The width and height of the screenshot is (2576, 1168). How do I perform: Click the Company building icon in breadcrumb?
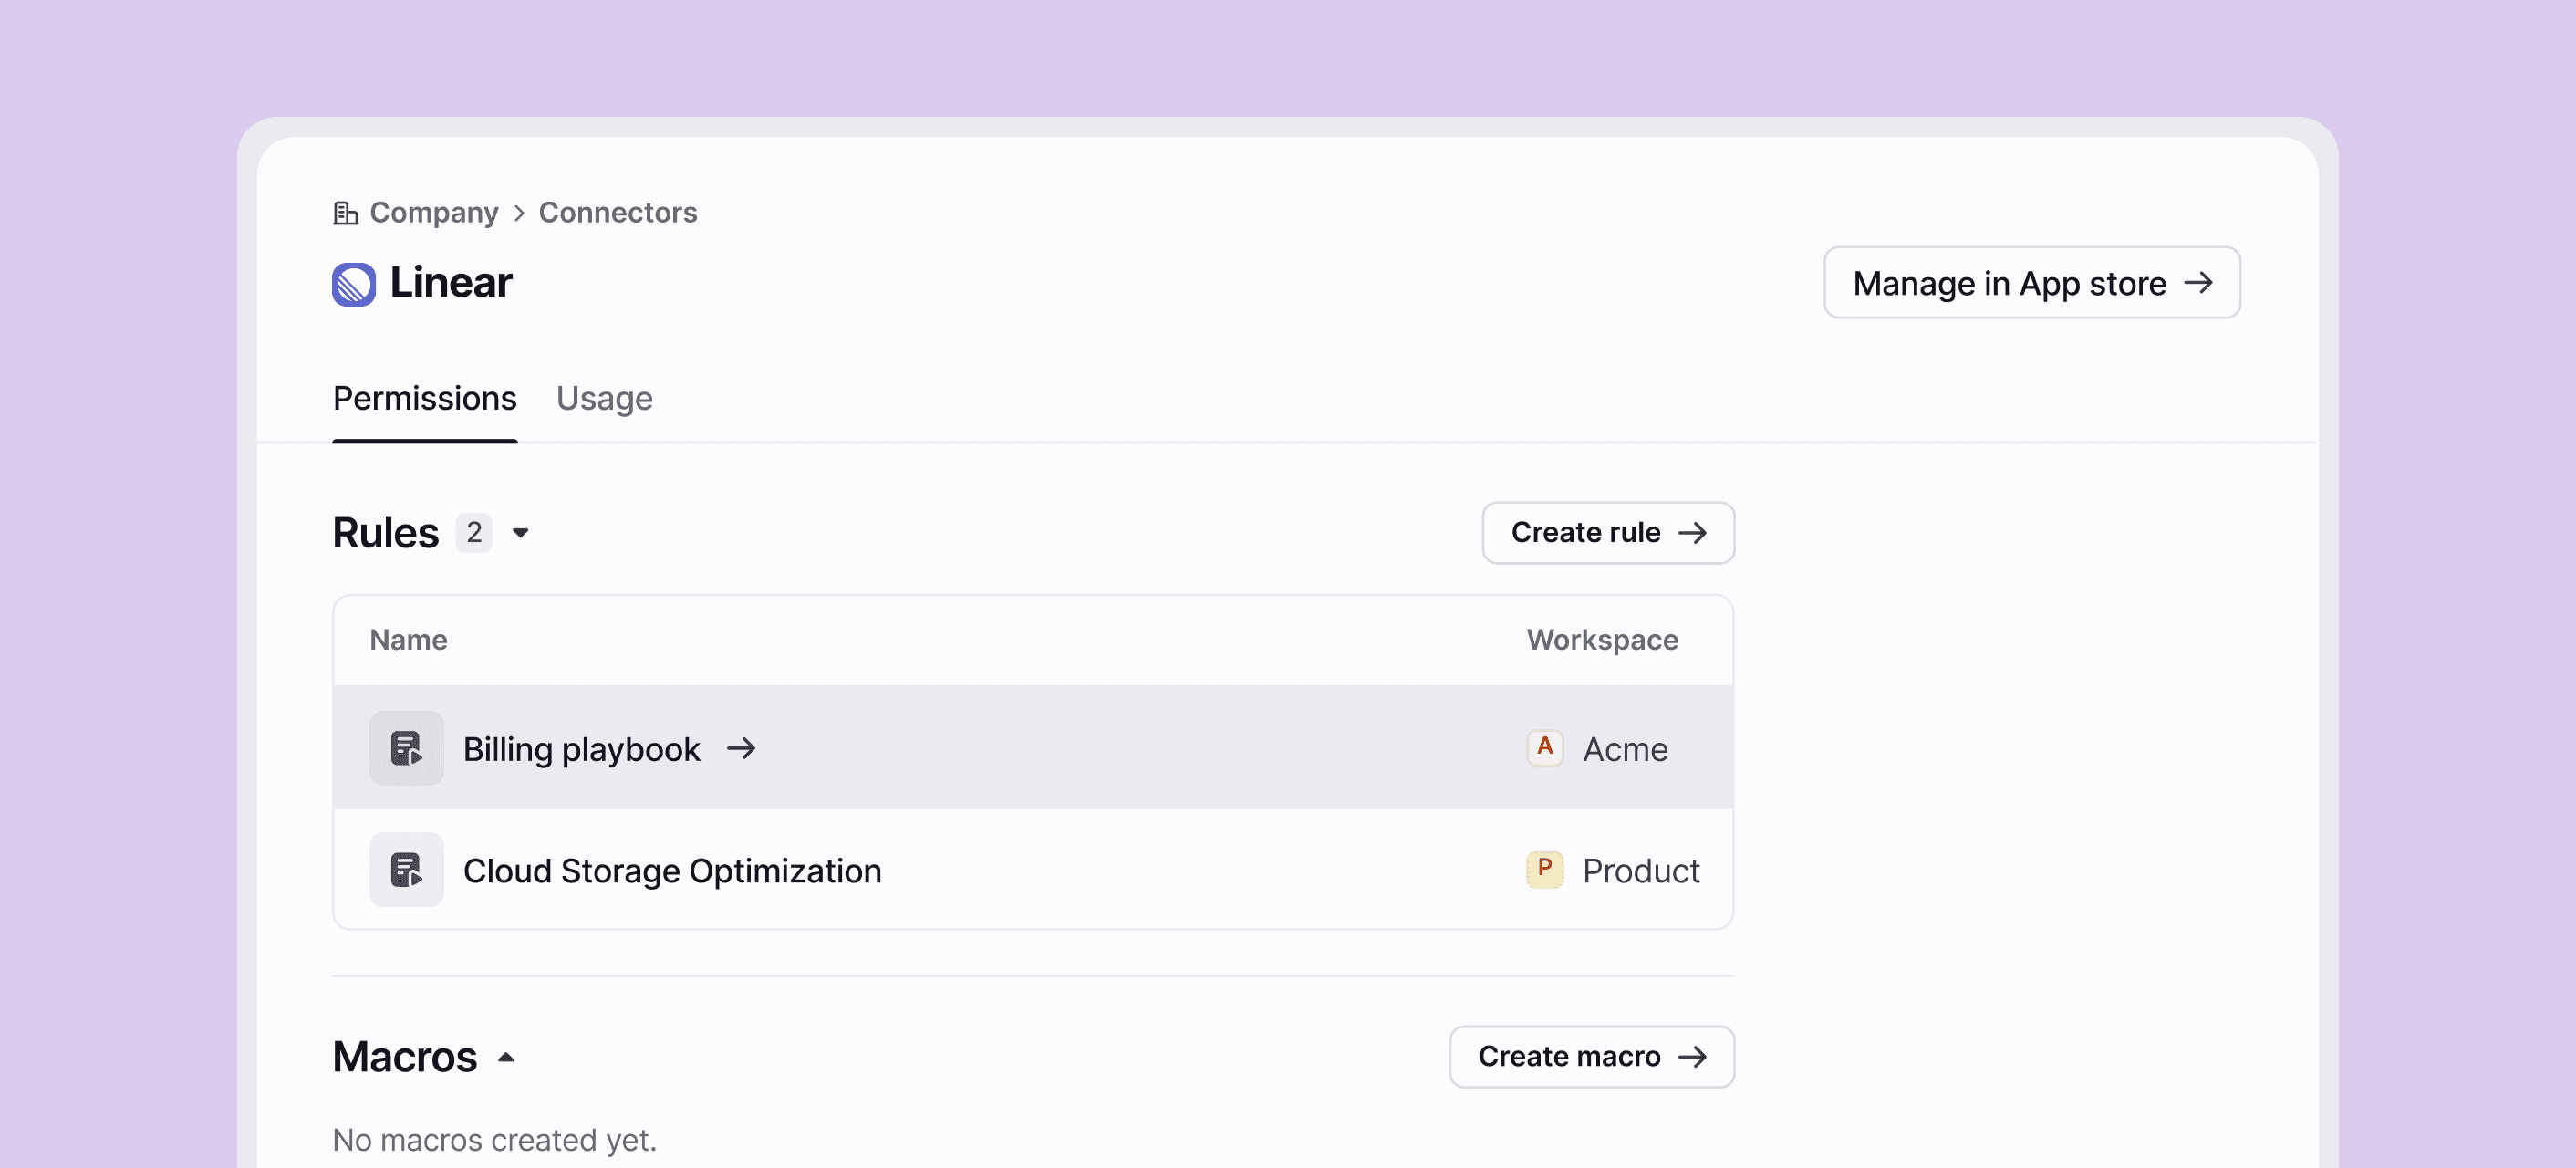click(345, 213)
